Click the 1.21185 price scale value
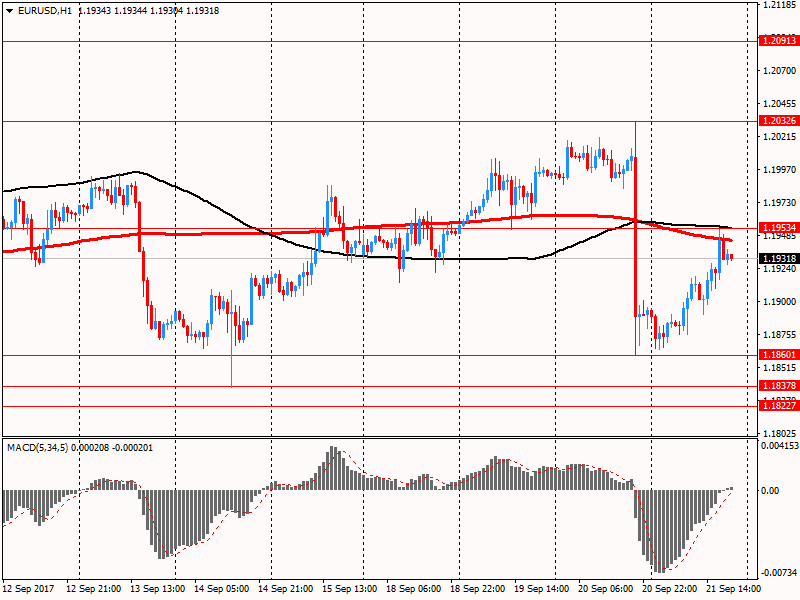 (x=780, y=5)
